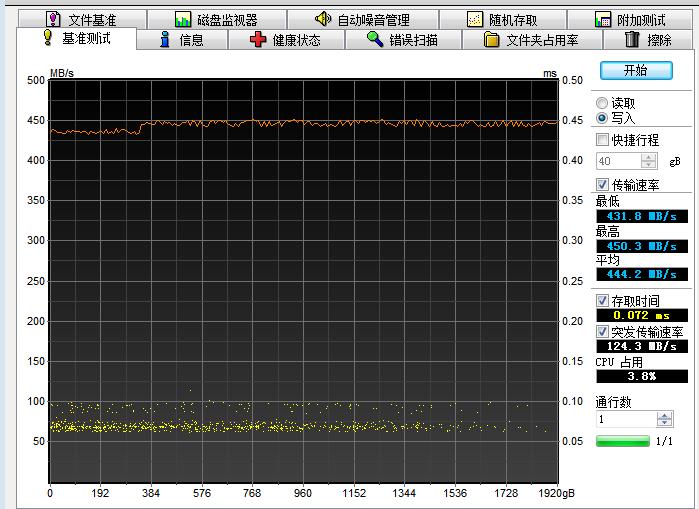Screen dimensions: 699x509
Task: Switch to the 磁盘监视器 tab
Action: point(217,20)
